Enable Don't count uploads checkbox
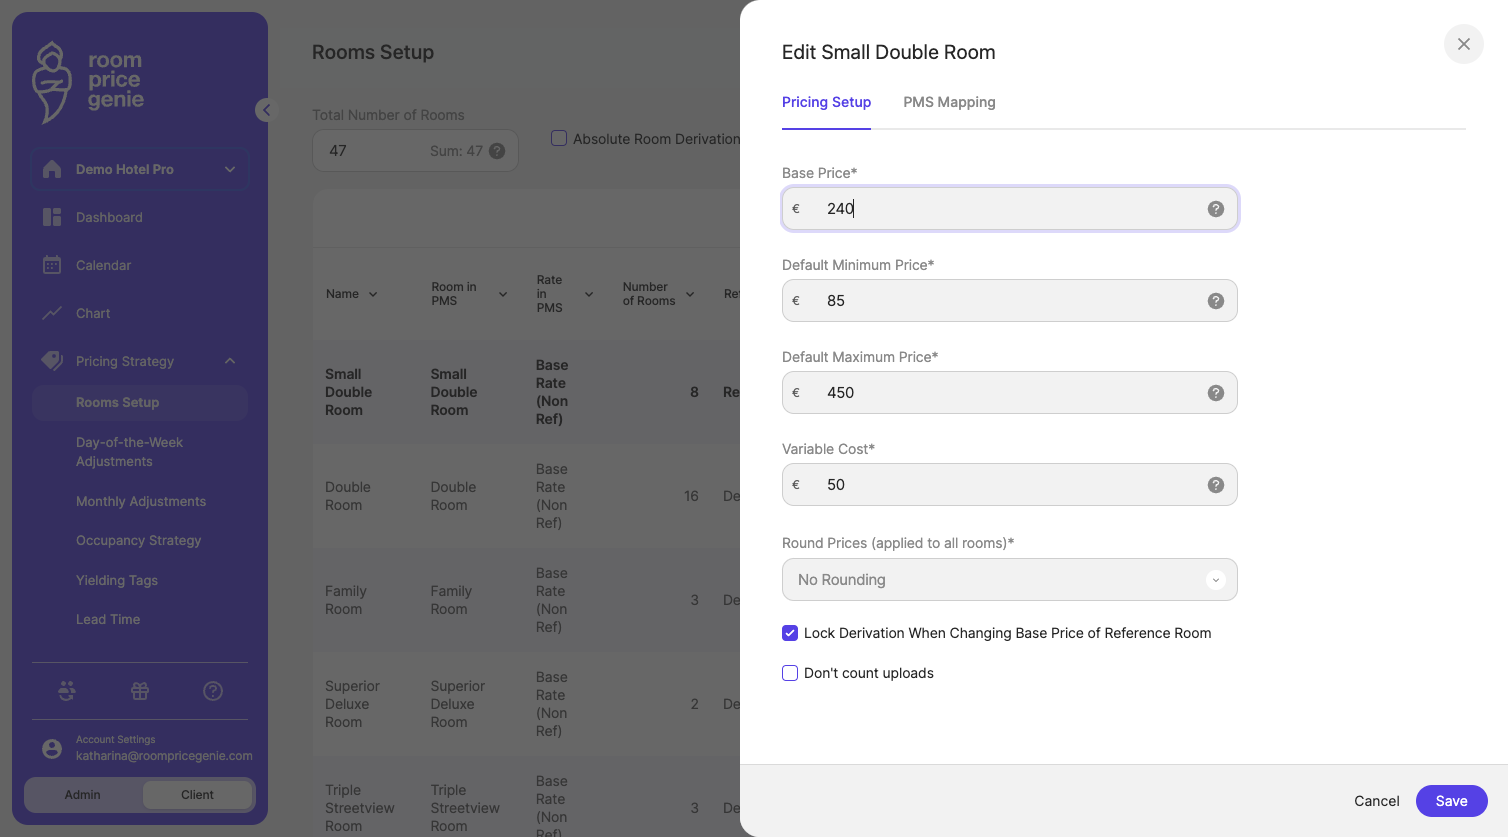This screenshot has width=1508, height=837. coord(790,673)
